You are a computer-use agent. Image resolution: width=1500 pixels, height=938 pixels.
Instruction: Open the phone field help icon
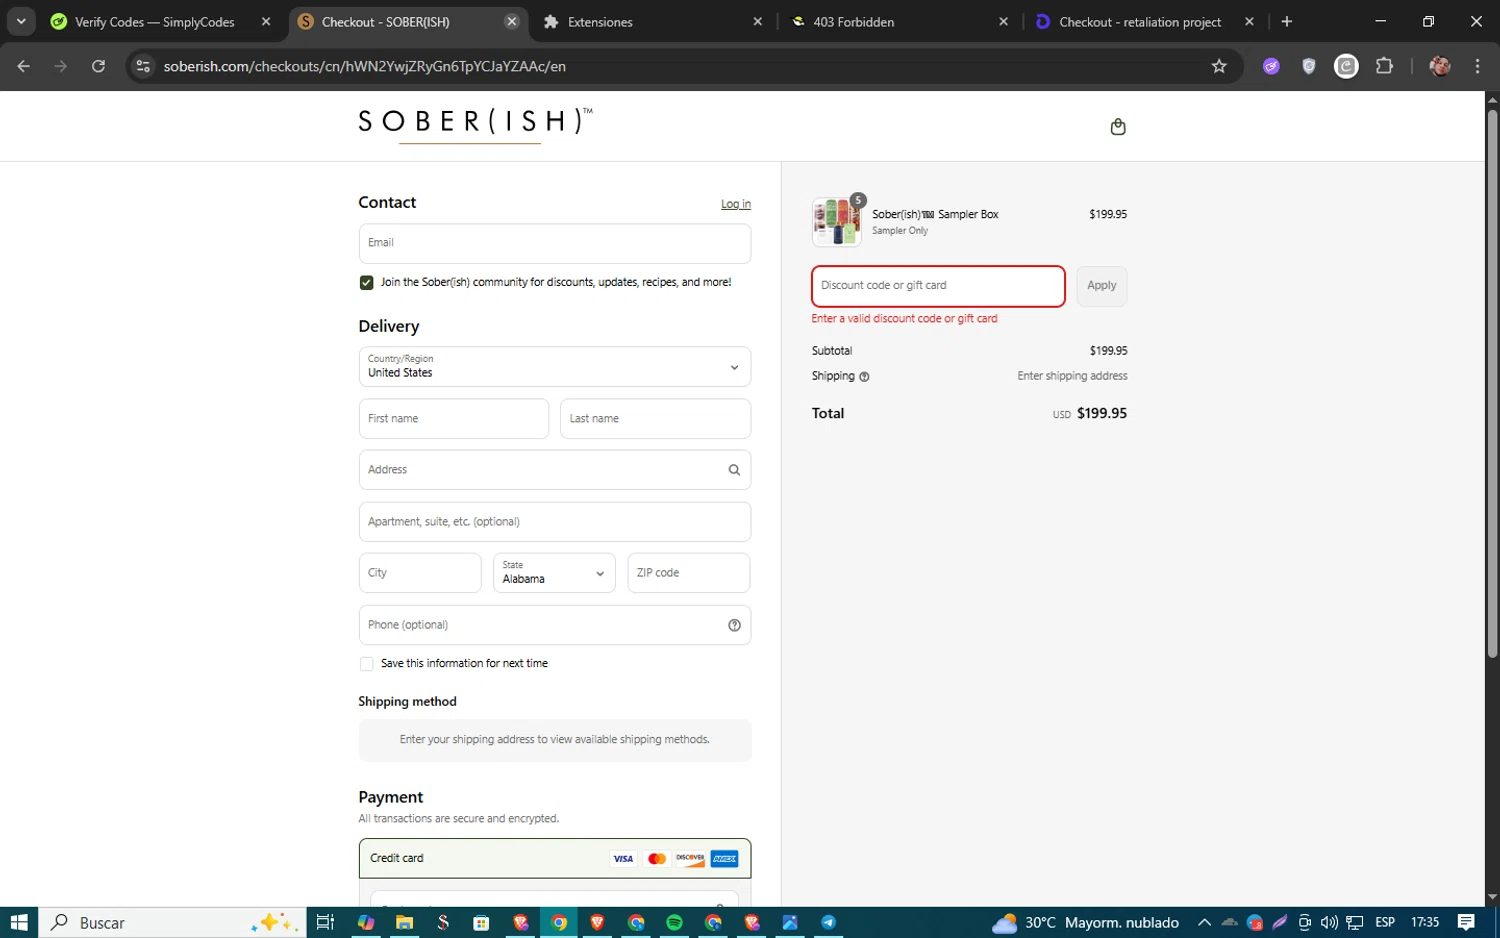point(734,625)
